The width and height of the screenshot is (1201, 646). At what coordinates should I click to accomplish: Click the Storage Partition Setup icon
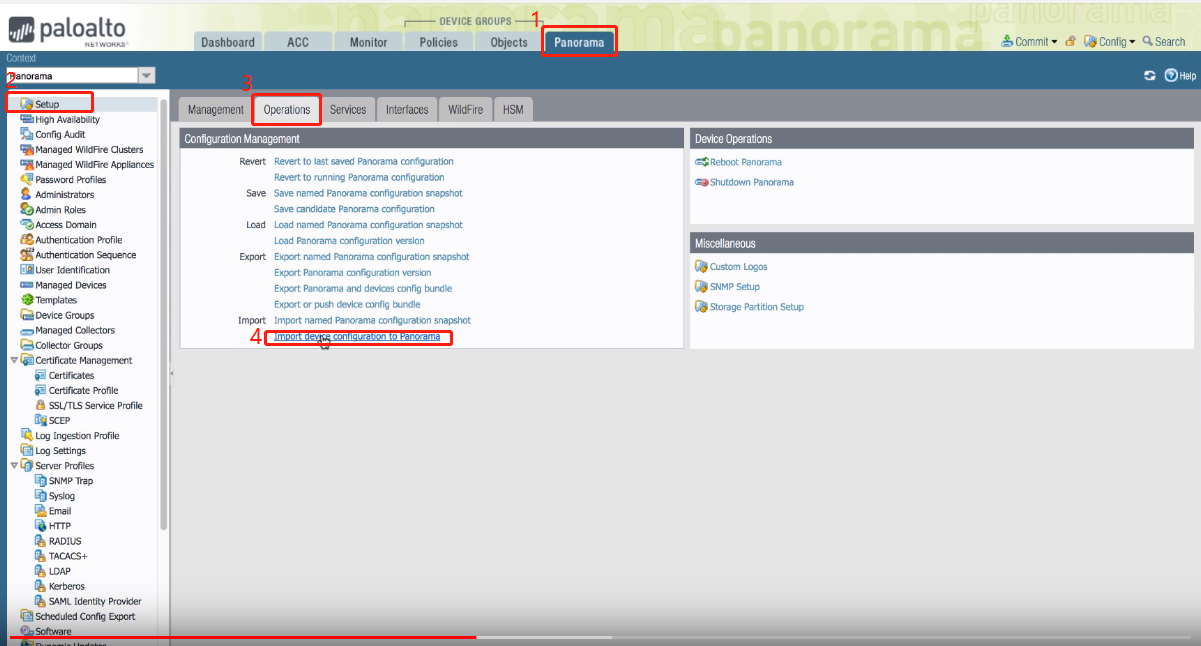(701, 307)
